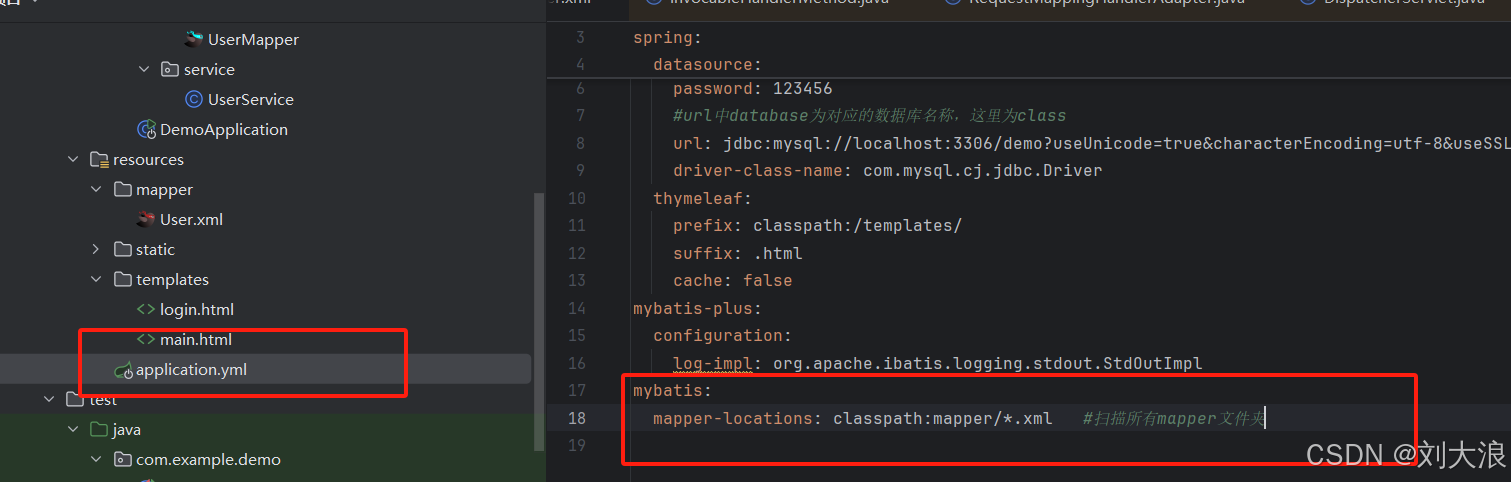This screenshot has width=1511, height=482.
Task: Expand the static folder node
Action: [x=96, y=249]
